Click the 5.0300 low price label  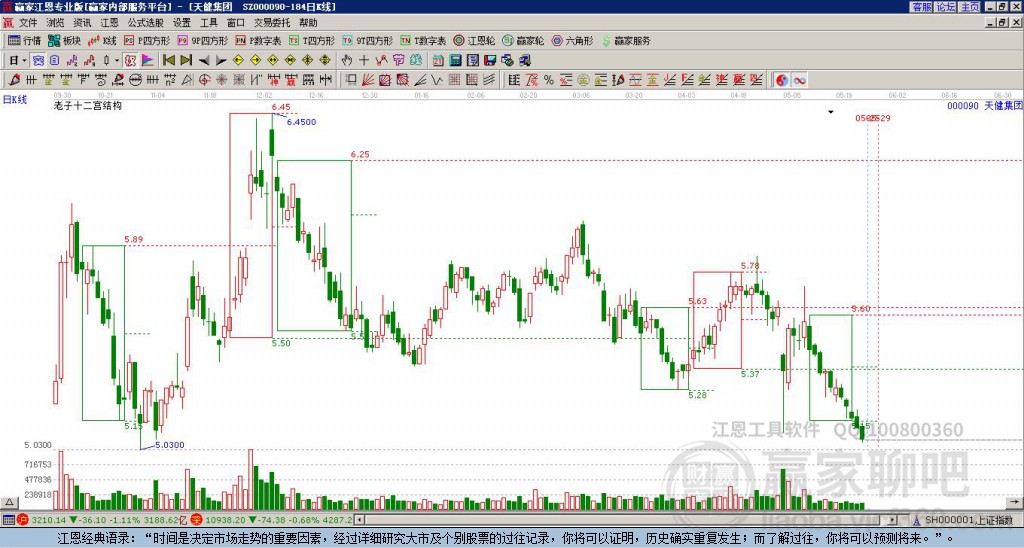click(170, 445)
